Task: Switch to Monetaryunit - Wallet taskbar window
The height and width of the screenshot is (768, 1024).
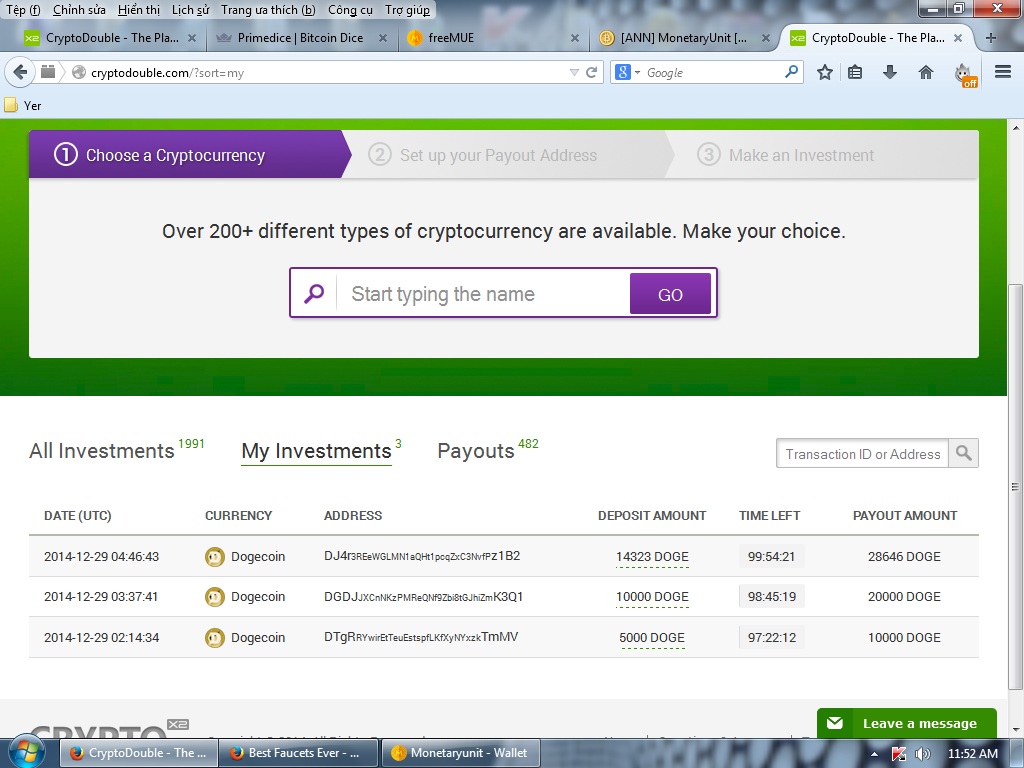Action: click(461, 753)
